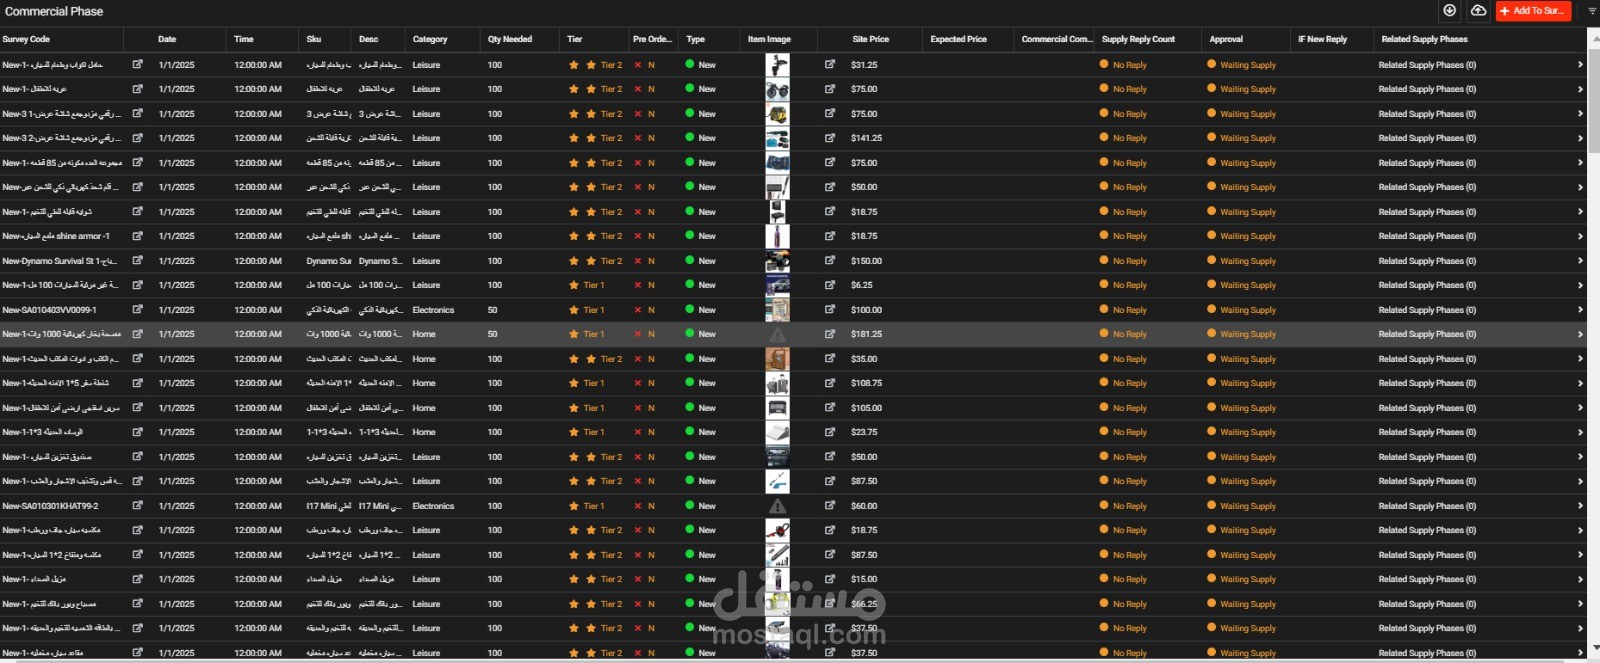Click image link icon left of $108.75 price
Screen dimensions: 1600x663
tap(830, 383)
